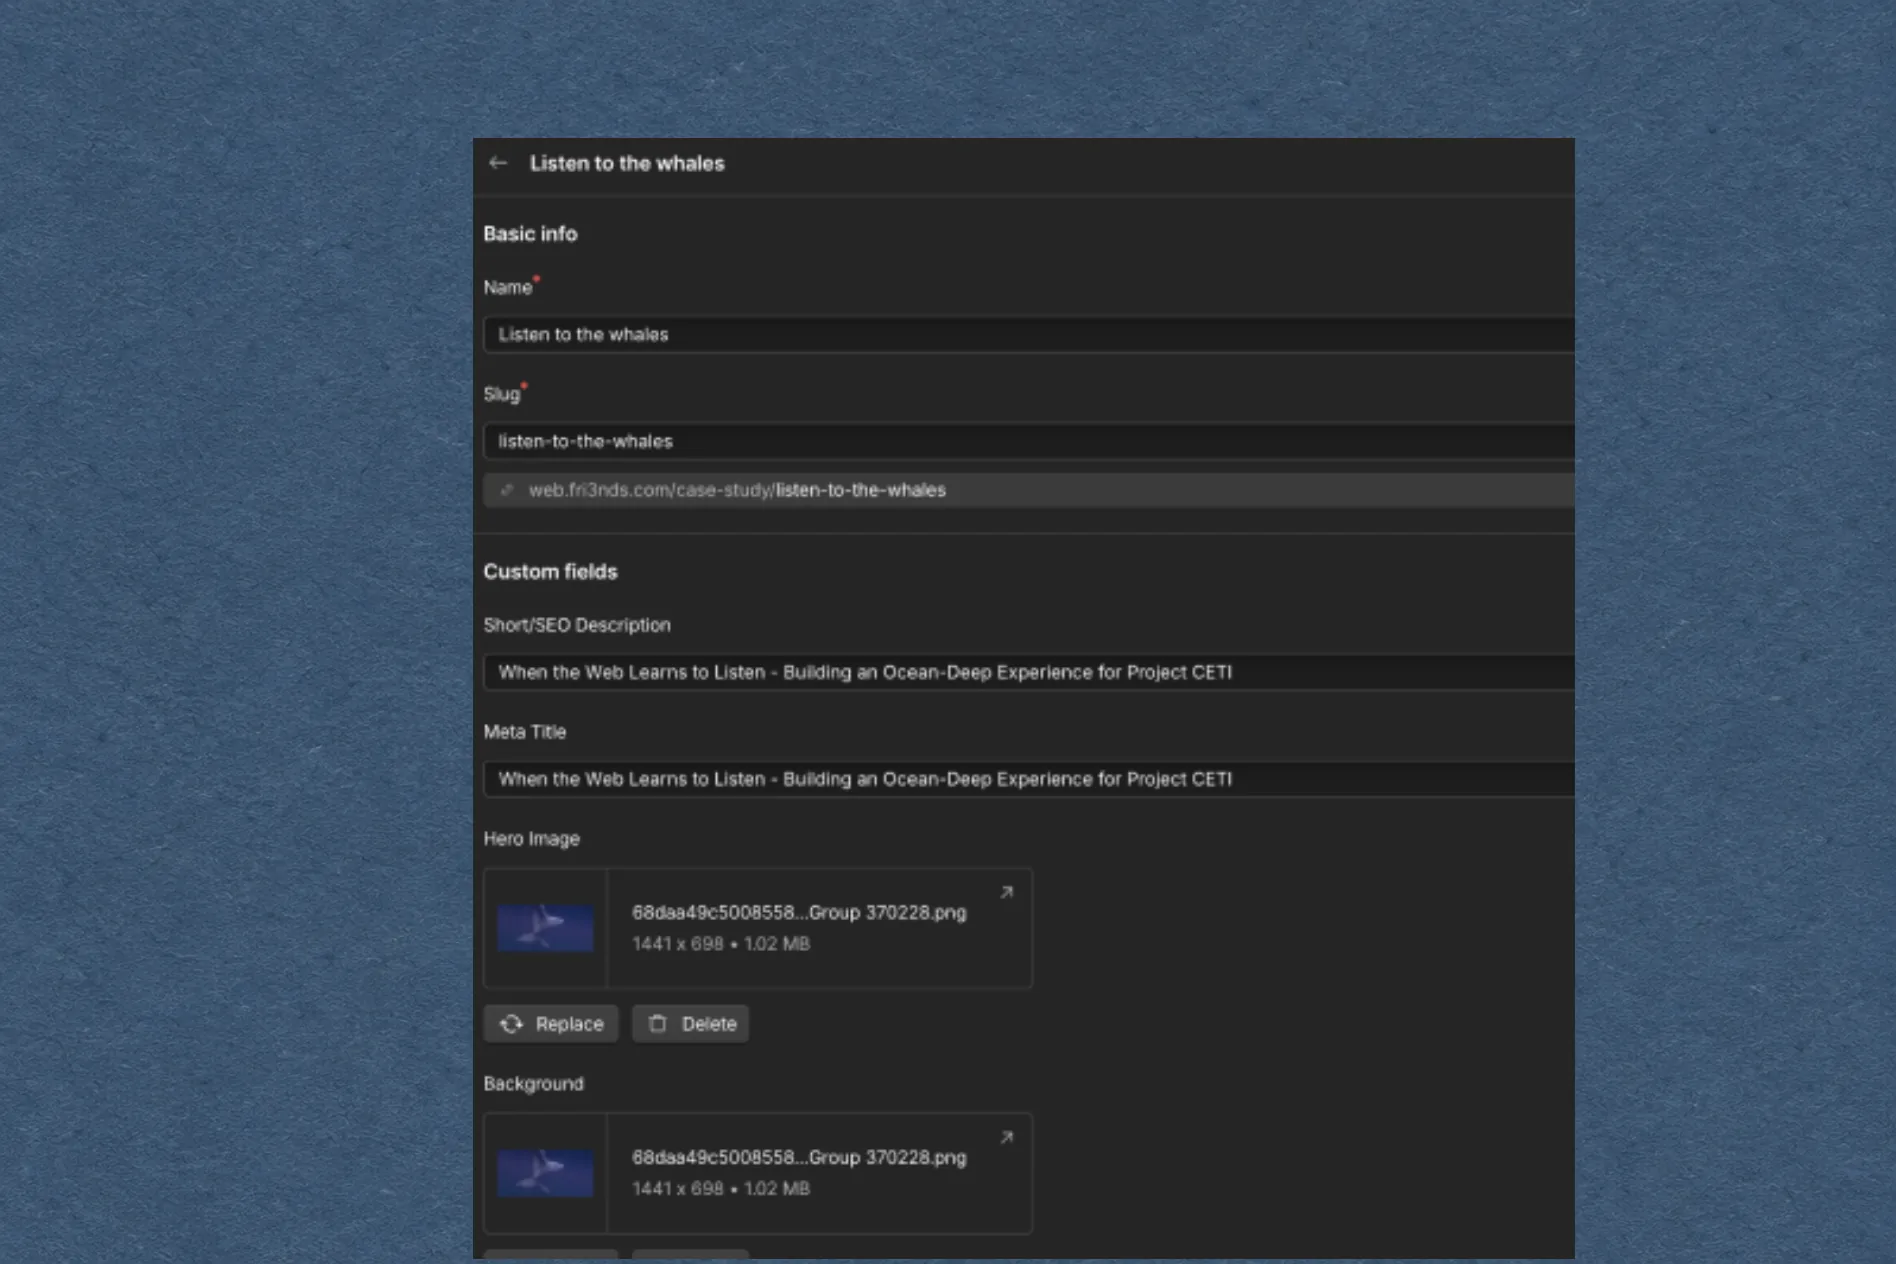
Task: Open the web.fri3nds.com case-study URL preview
Action: tap(1029, 490)
